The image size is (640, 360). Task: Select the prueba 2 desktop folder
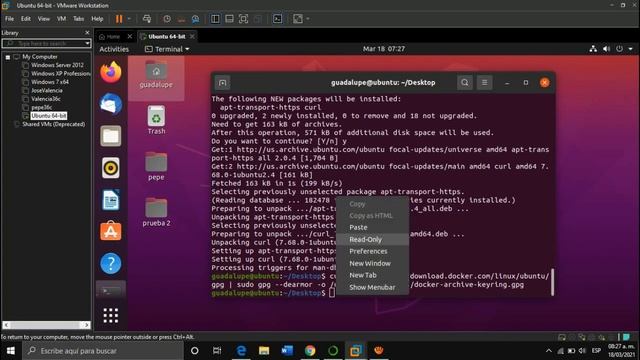(156, 212)
